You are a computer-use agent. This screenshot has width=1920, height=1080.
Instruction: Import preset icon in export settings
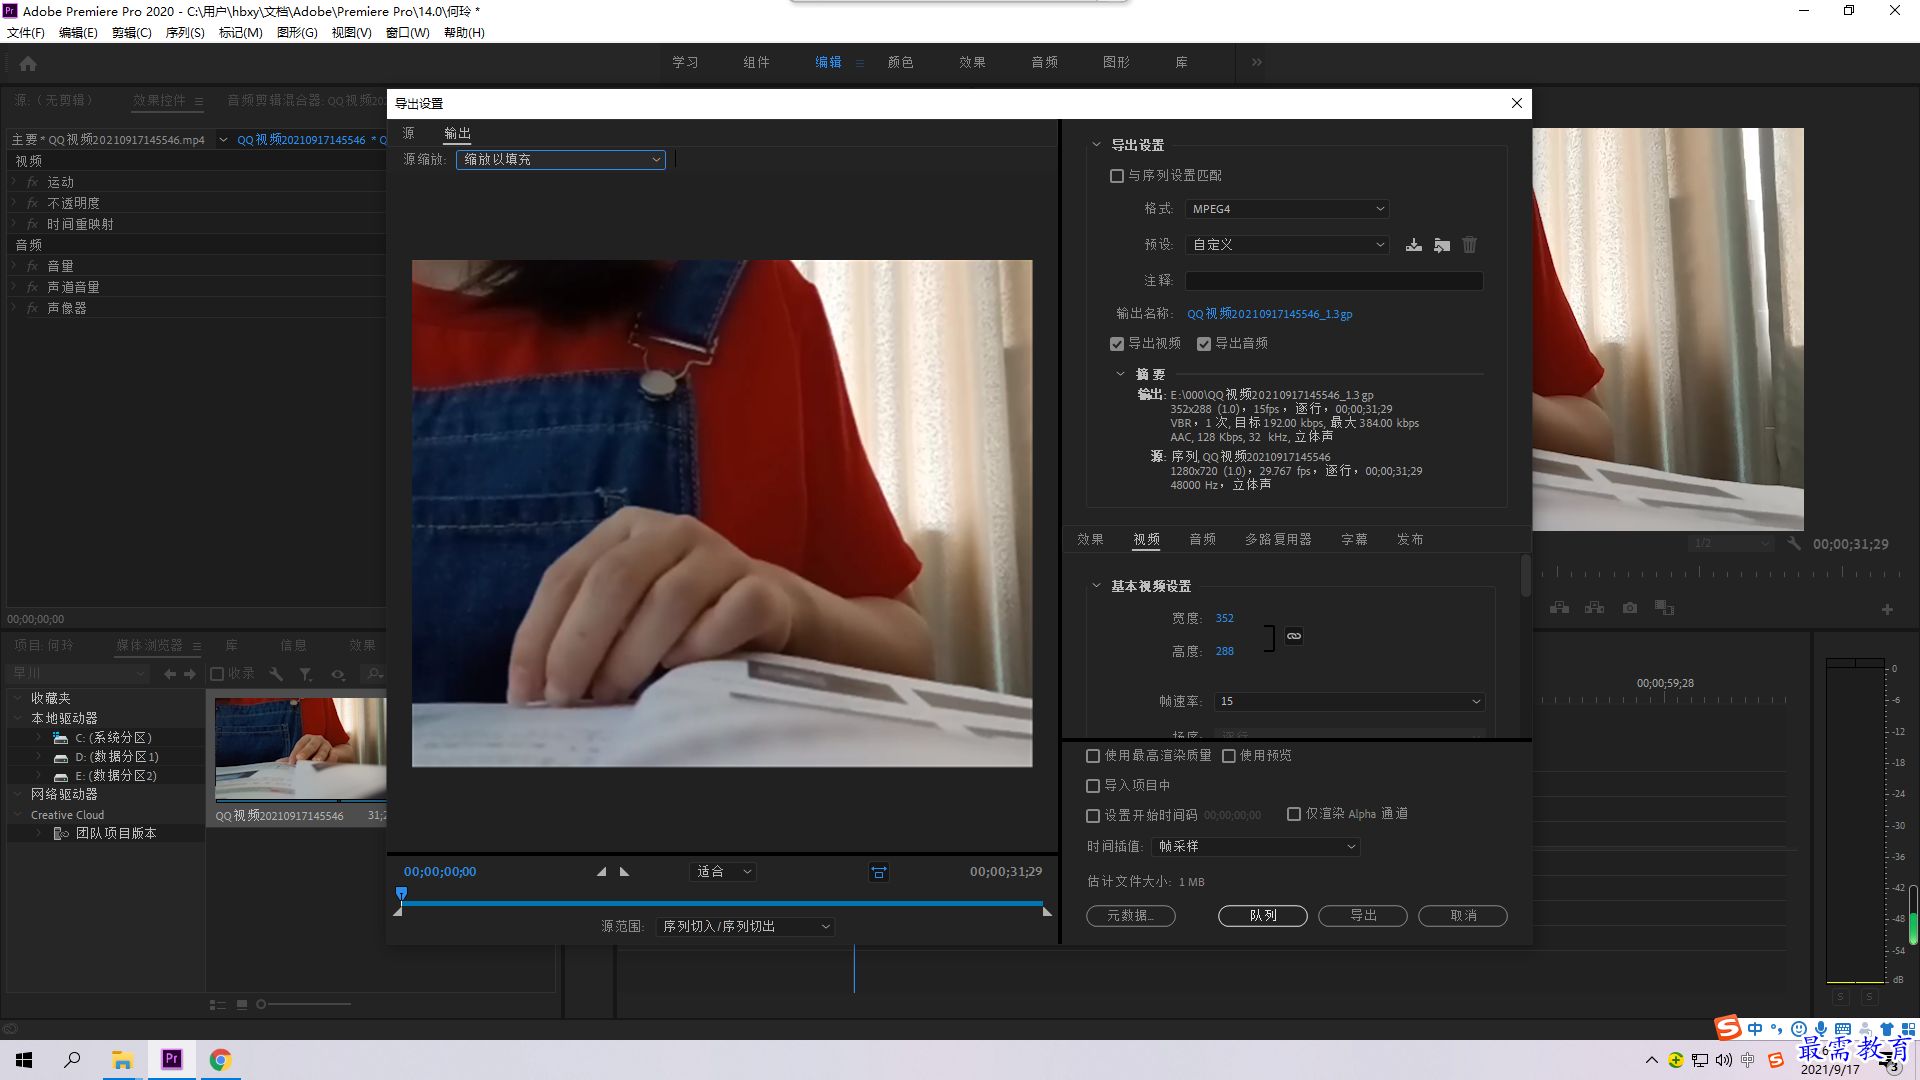click(1442, 245)
